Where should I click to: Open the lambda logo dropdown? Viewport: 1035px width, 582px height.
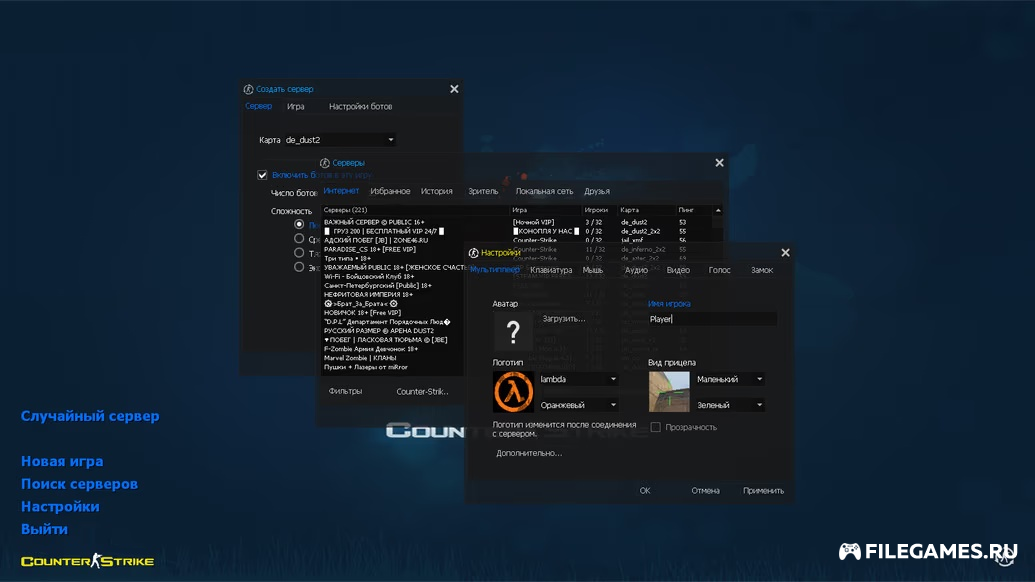[578, 379]
